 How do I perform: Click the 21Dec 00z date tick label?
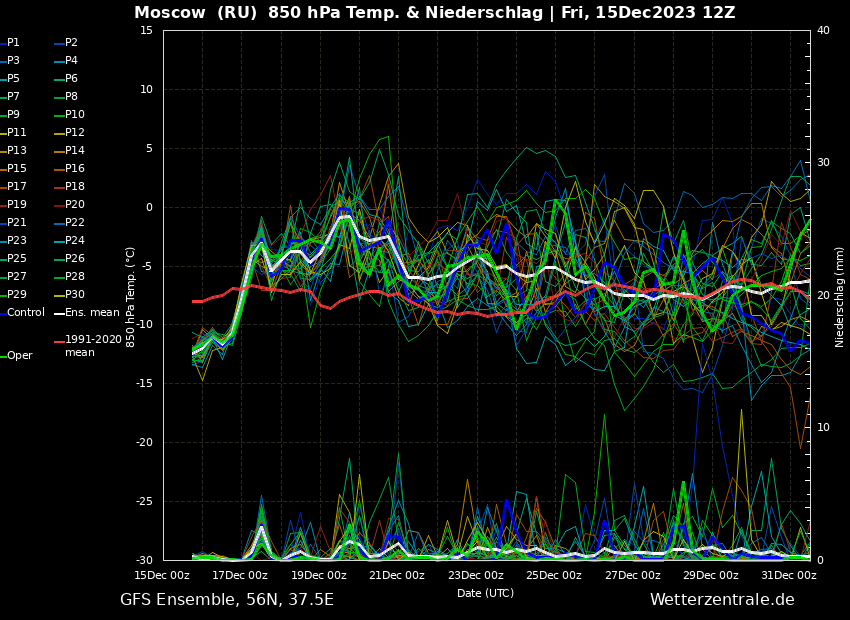point(397,576)
